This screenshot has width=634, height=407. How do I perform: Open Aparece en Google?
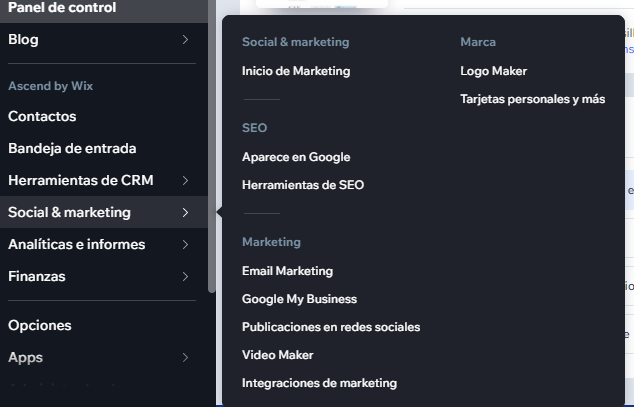[x=296, y=157]
